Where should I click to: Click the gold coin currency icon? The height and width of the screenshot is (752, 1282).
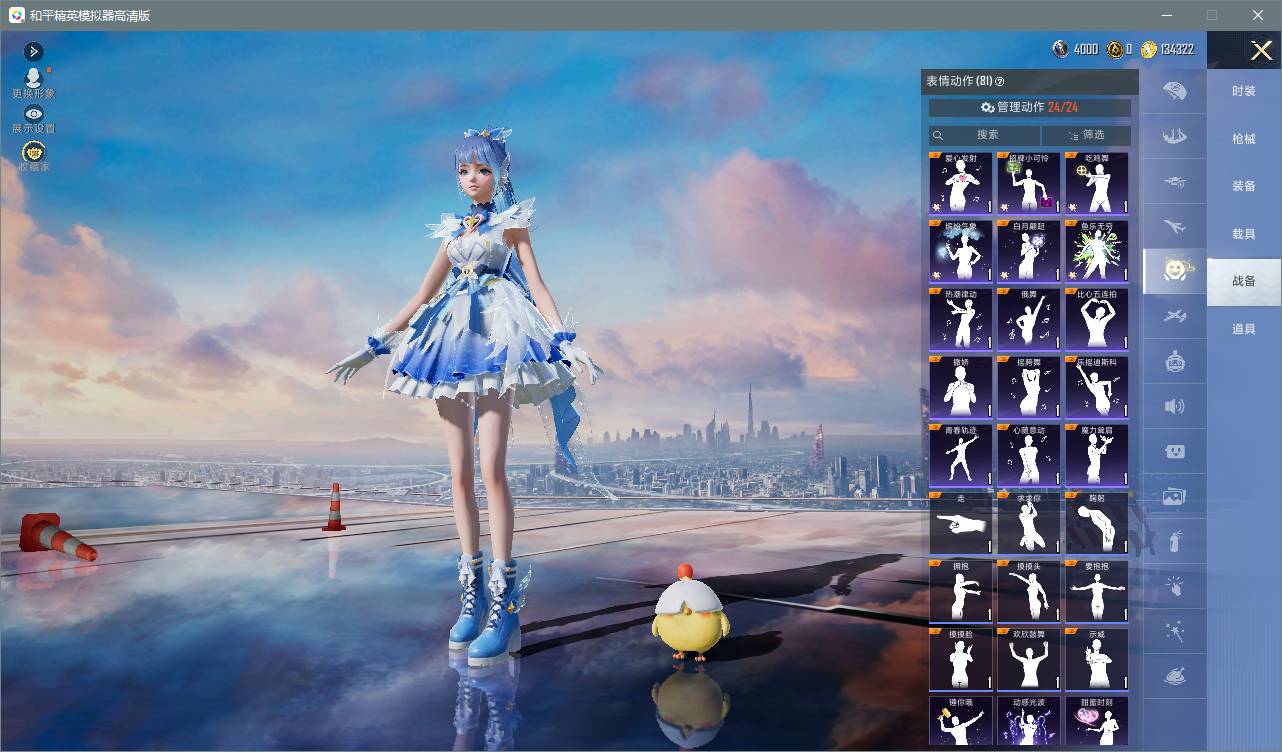pos(1149,49)
